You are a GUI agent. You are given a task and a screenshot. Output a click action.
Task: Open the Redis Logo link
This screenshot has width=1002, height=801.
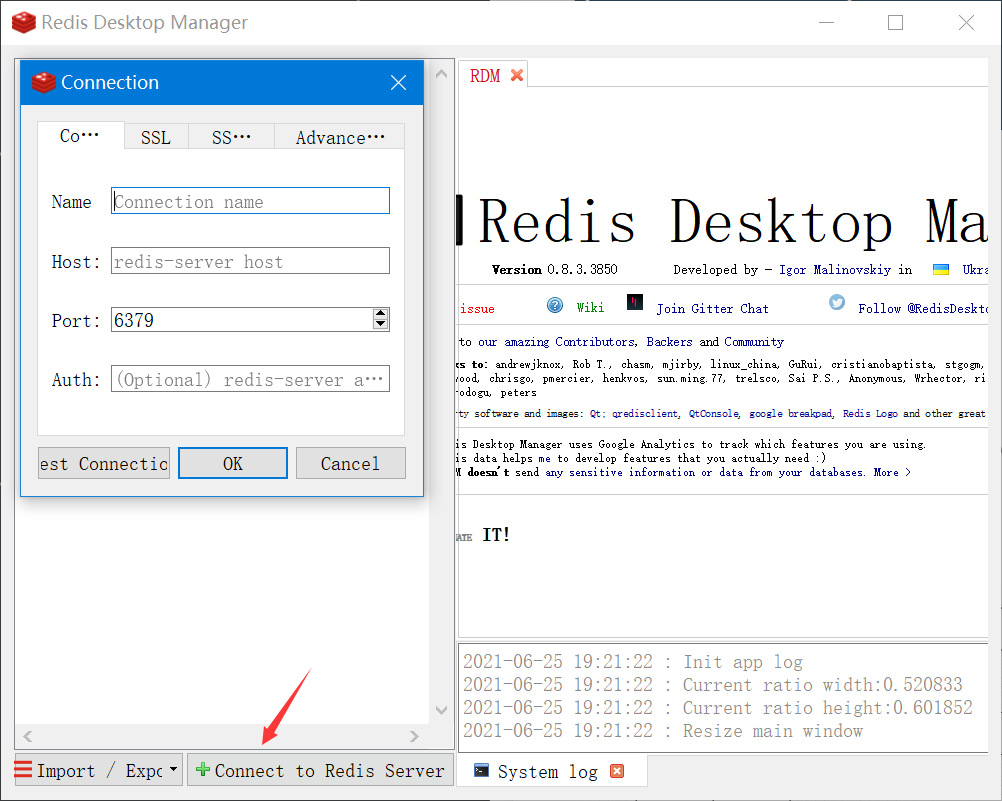tap(870, 414)
